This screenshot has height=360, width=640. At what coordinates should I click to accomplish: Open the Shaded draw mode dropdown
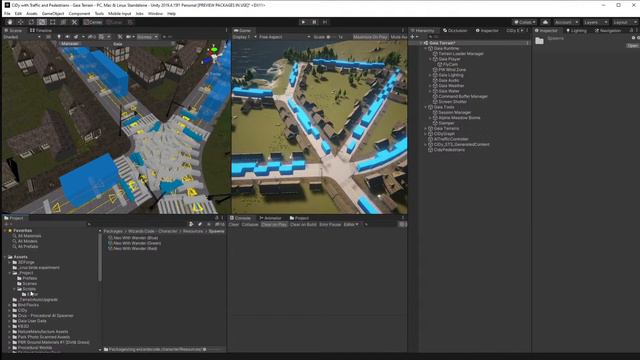click(x=22, y=37)
